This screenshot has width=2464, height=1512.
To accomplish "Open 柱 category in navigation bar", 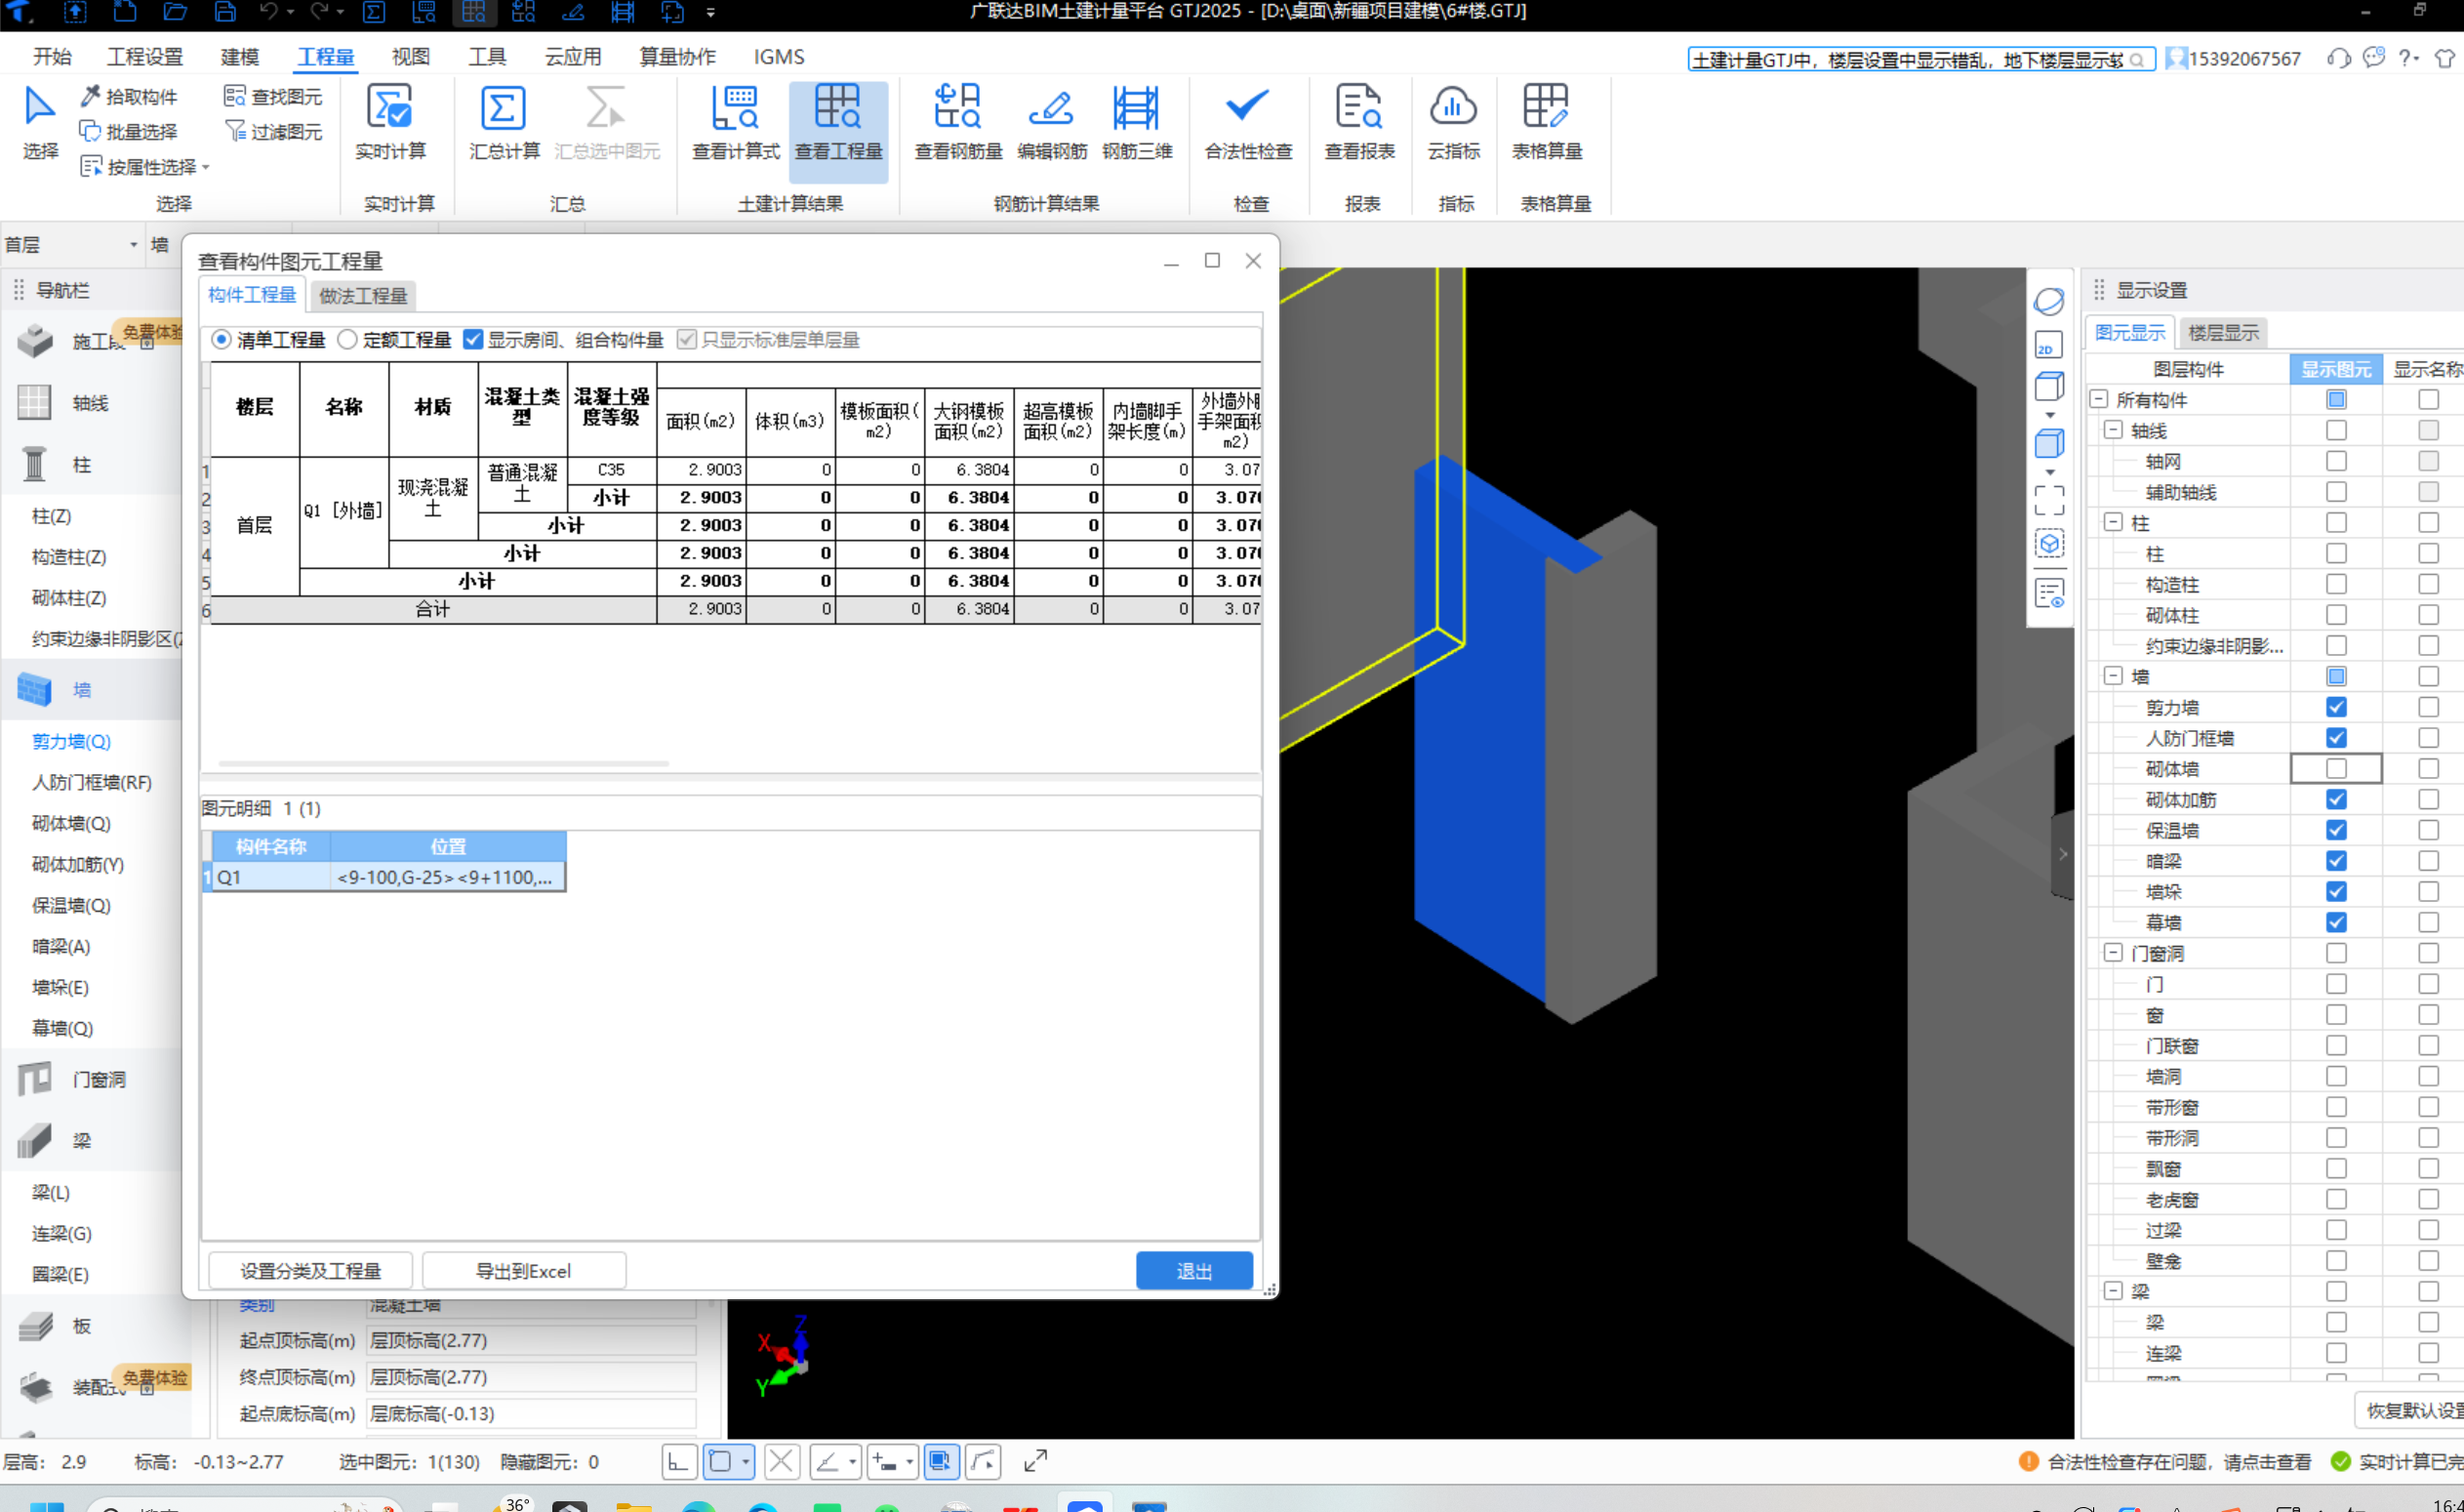I will click(x=81, y=464).
